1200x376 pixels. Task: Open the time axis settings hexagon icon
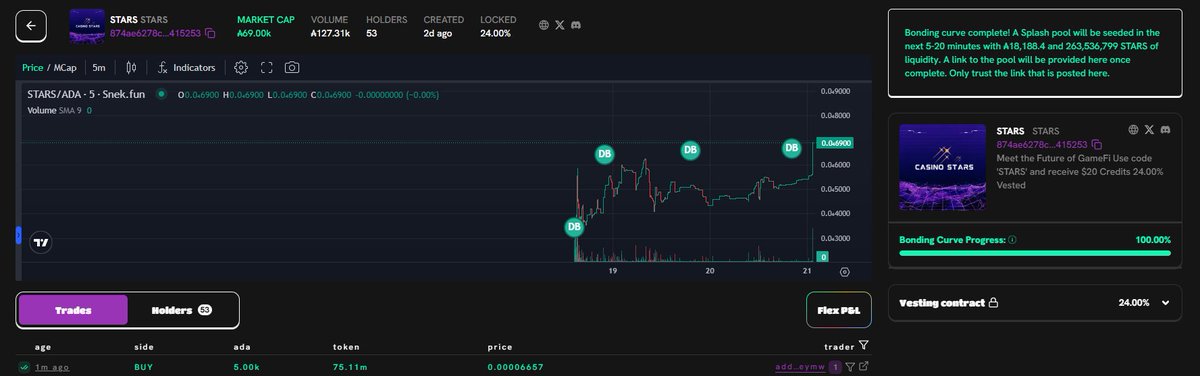pos(845,272)
